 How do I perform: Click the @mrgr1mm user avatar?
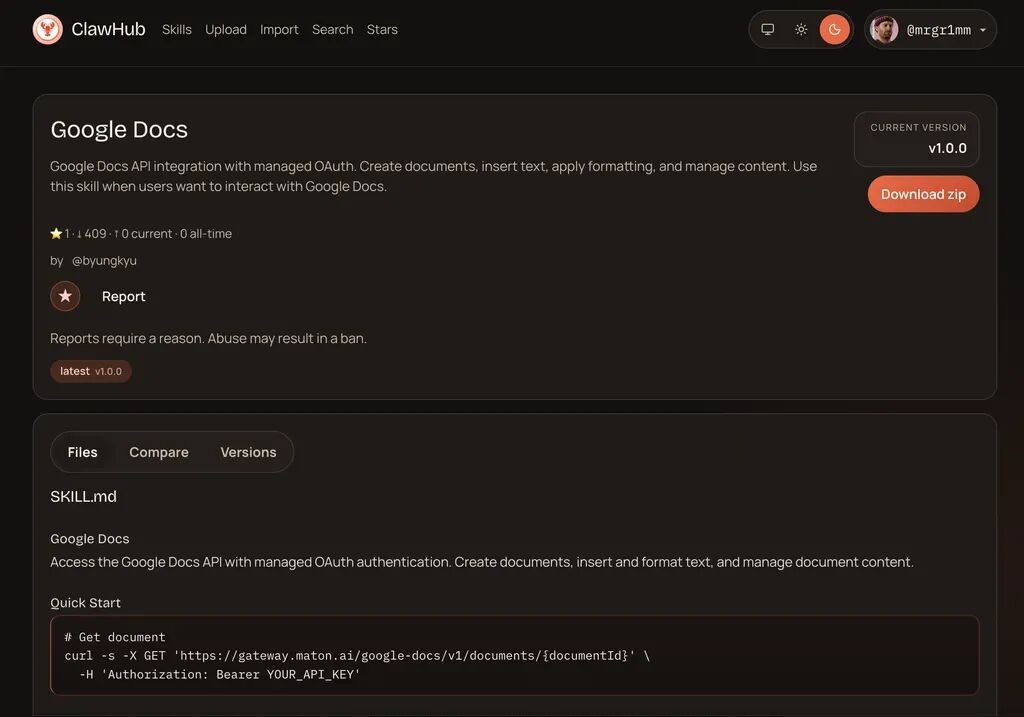tap(884, 29)
